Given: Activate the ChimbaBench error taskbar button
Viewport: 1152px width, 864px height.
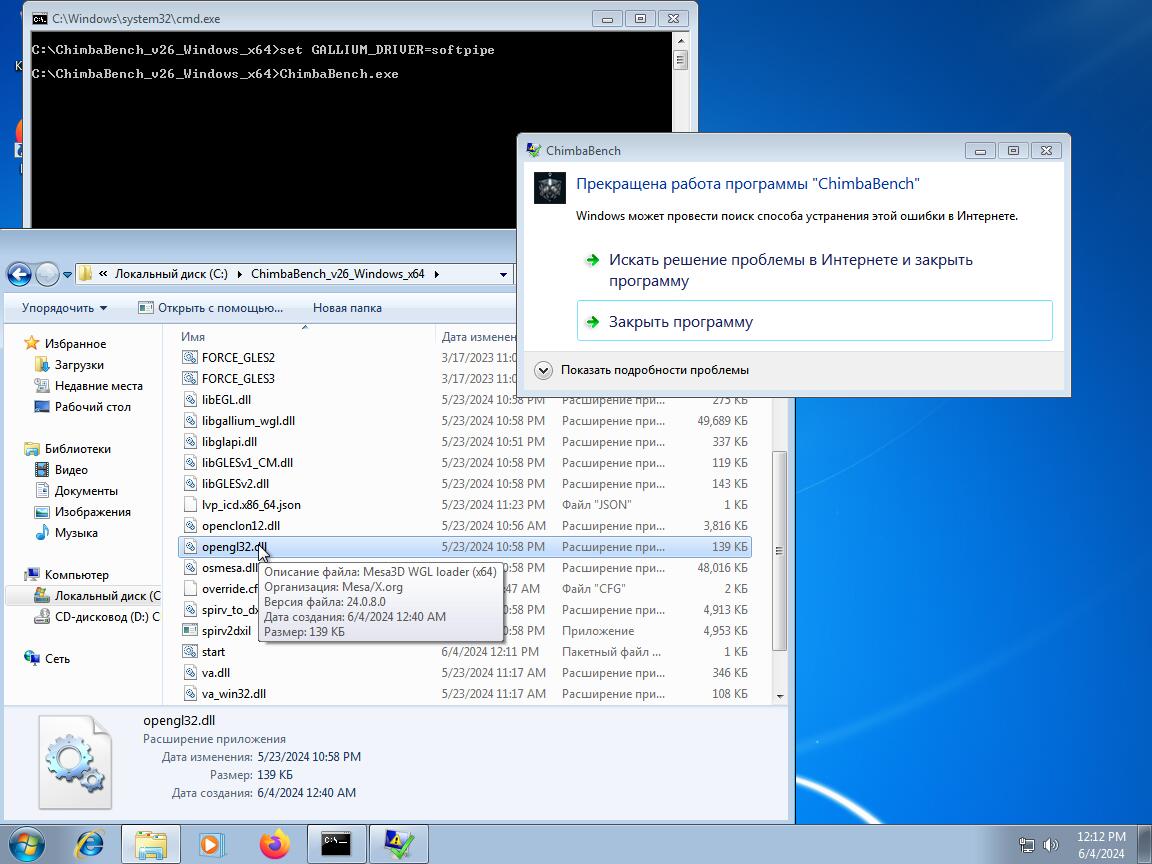Looking at the screenshot, I should click(x=398, y=844).
